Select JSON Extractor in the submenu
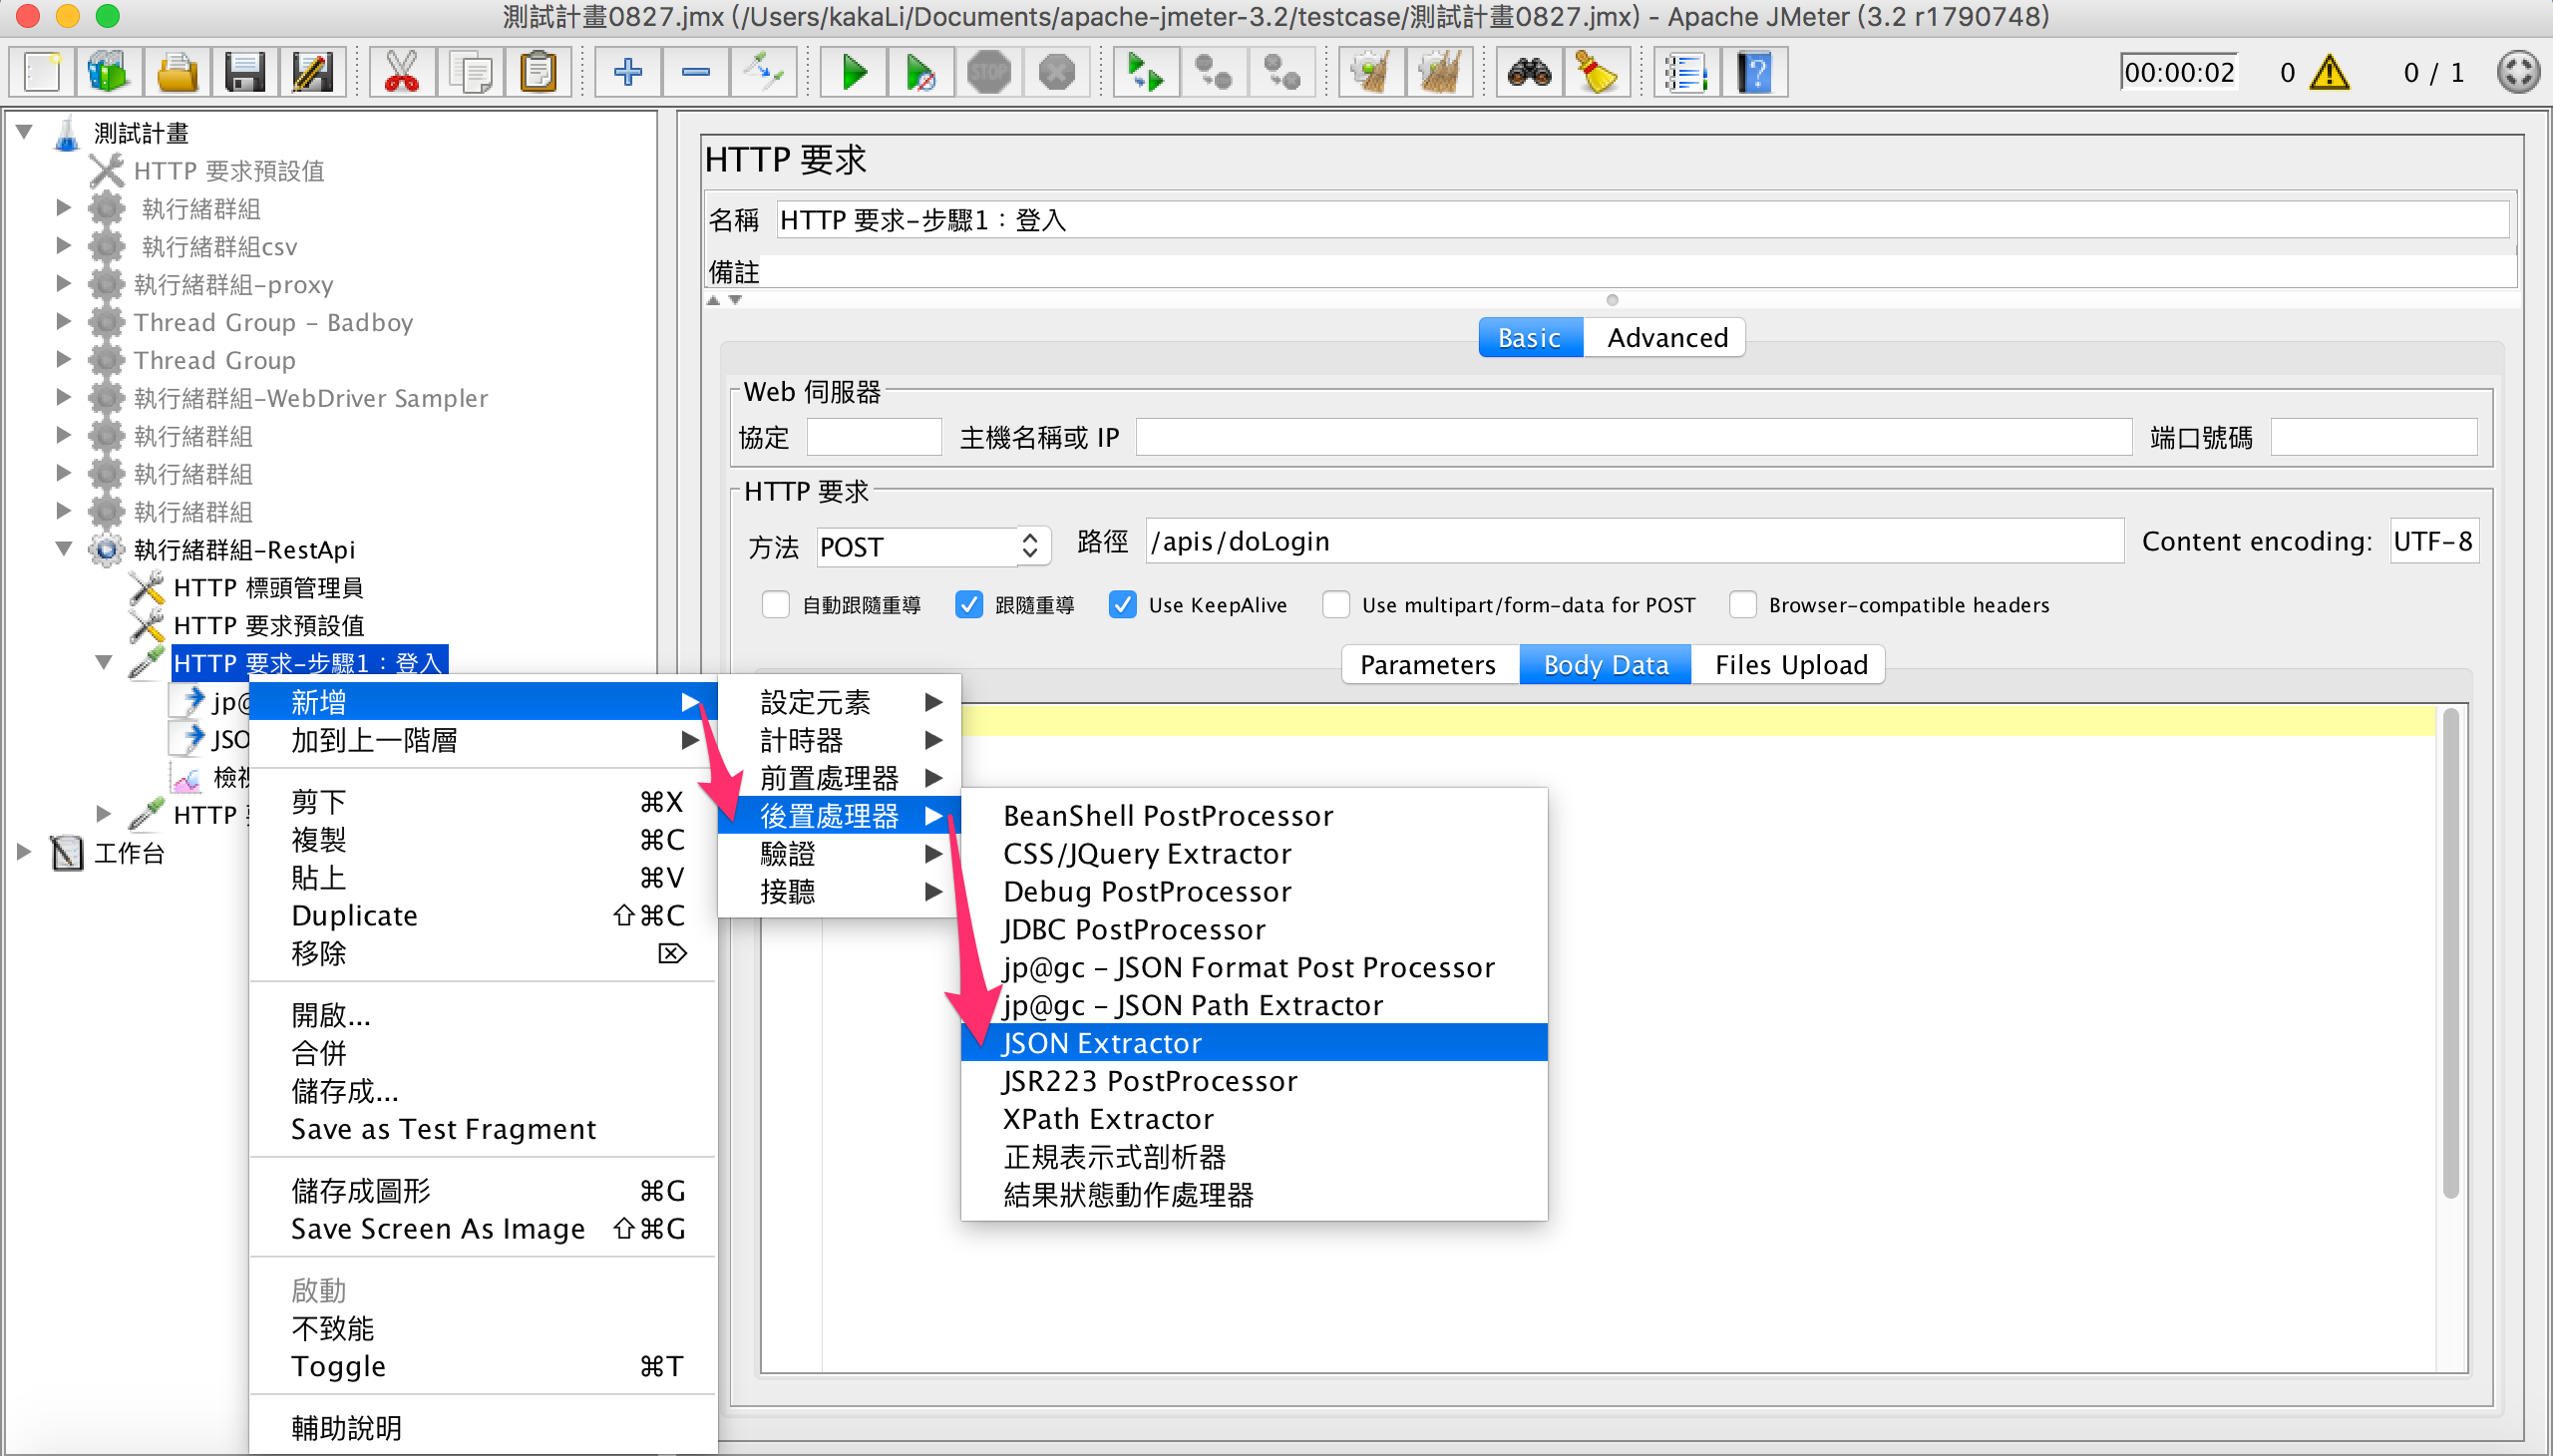Viewport: 2553px width, 1456px height. 1254,1042
